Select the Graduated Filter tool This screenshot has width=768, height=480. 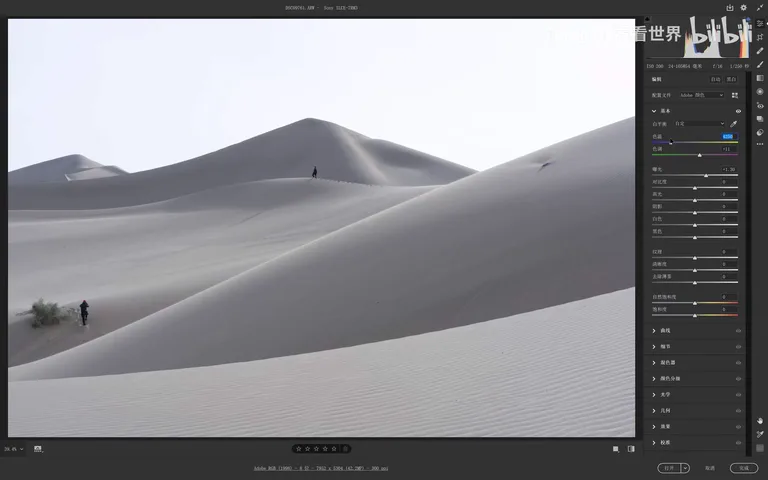click(x=760, y=78)
